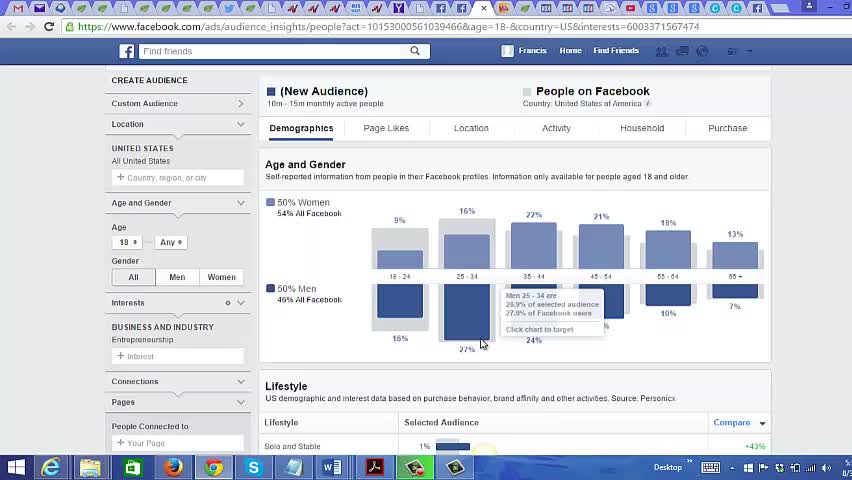
Task: Open the Activity tab
Action: coord(556,128)
